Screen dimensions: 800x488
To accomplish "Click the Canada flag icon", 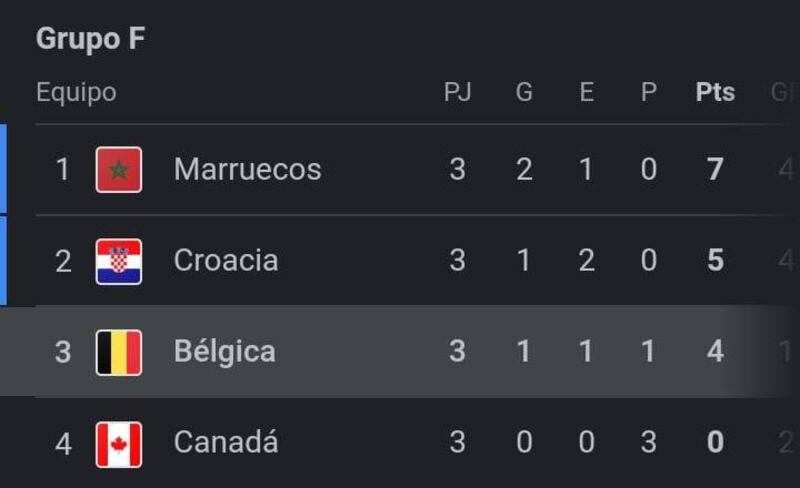I will click(119, 443).
